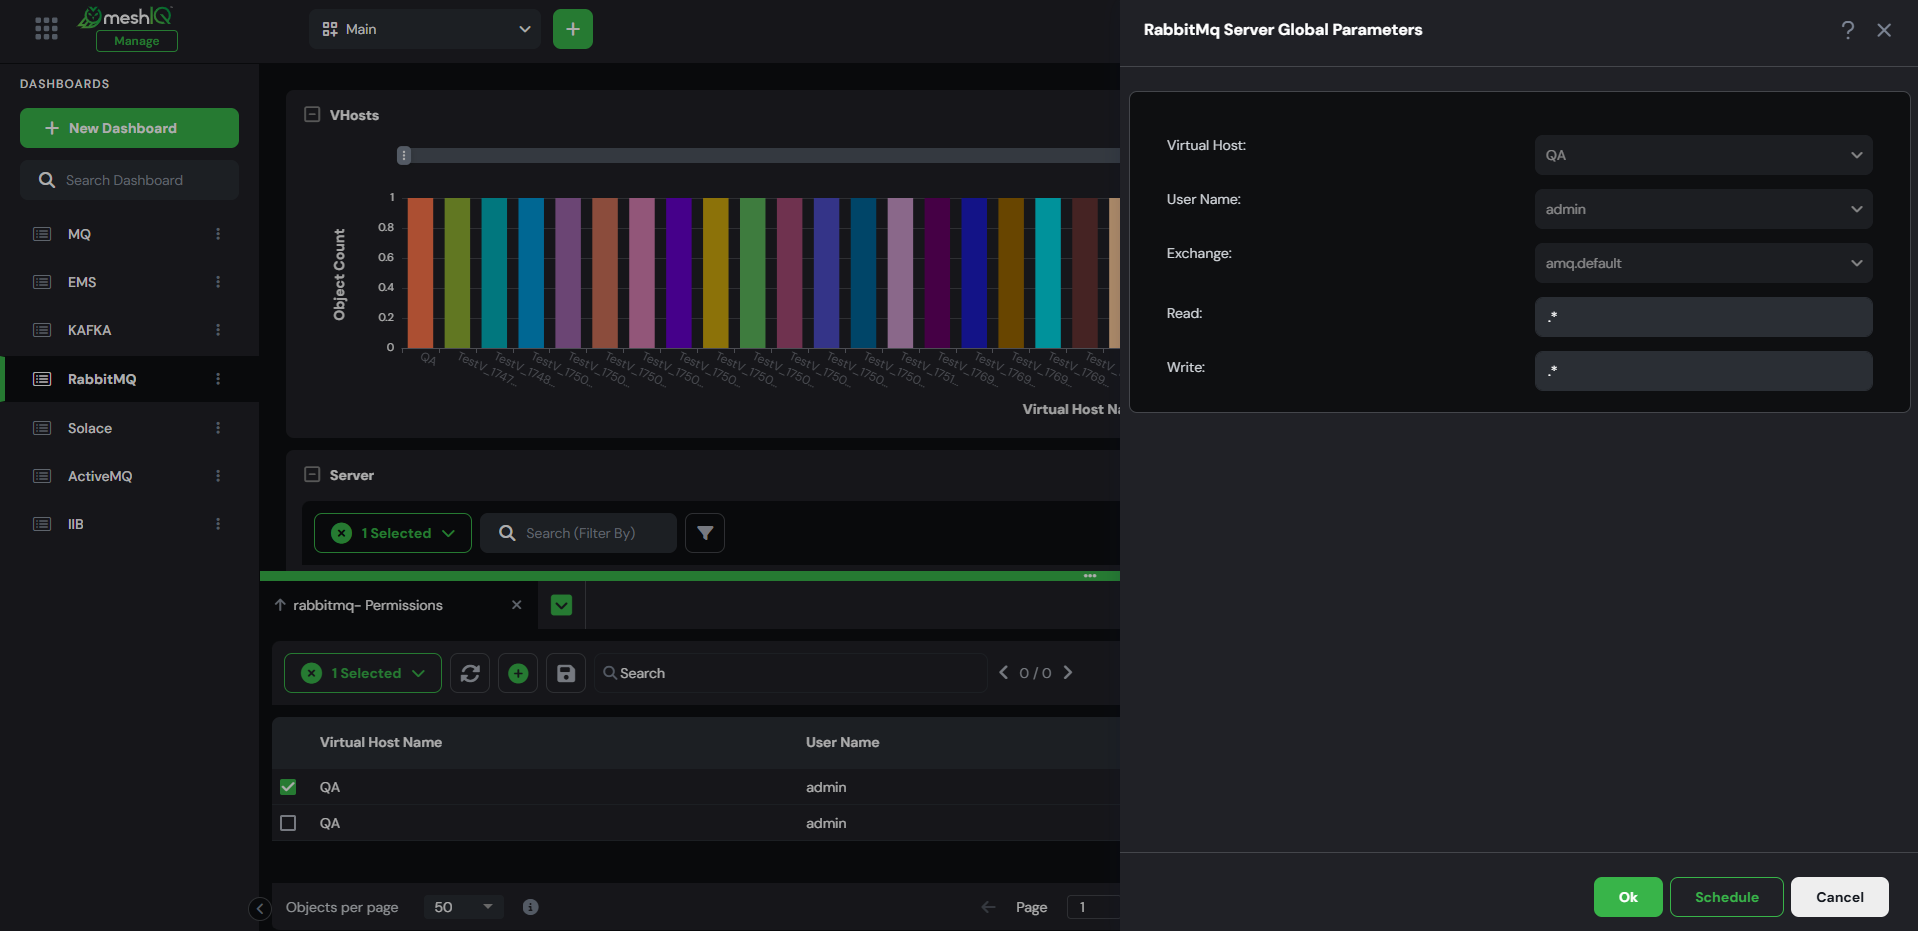The height and width of the screenshot is (931, 1918).
Task: Click the Page number input field
Action: pyautogui.click(x=1093, y=907)
